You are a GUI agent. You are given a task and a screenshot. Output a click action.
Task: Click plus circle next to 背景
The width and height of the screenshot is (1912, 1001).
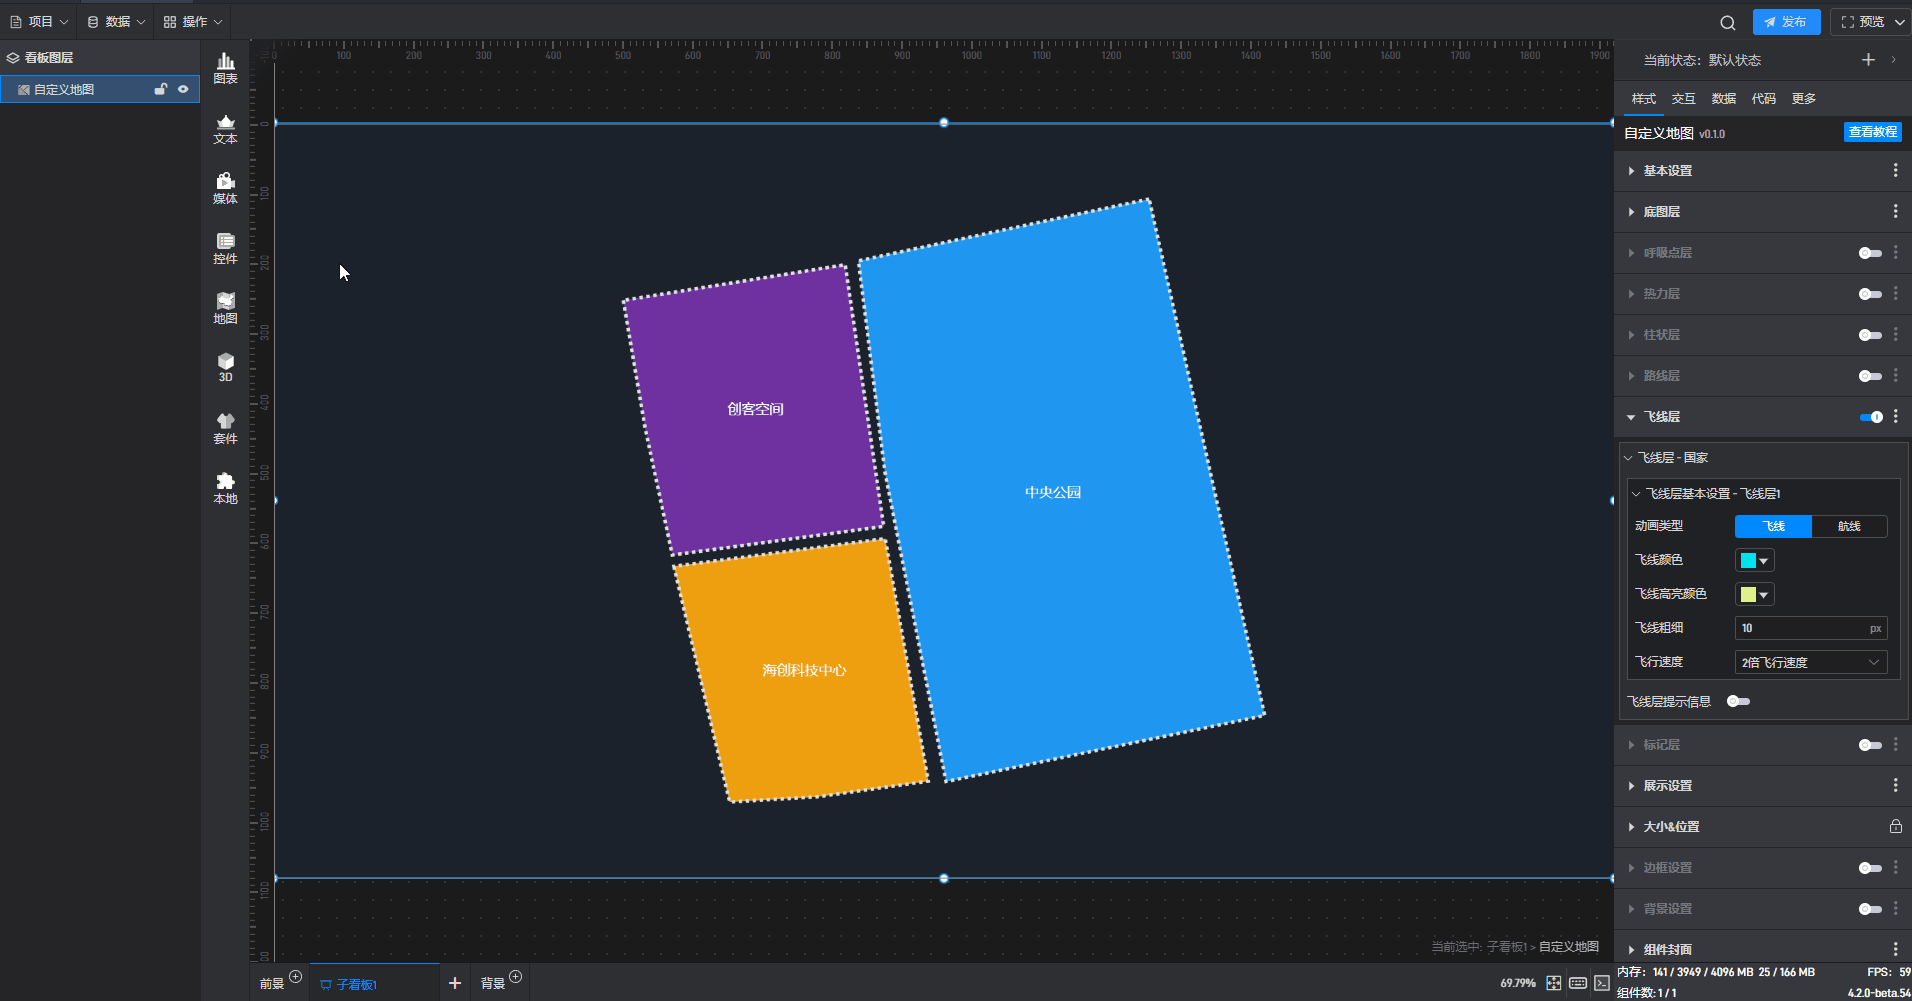click(x=516, y=977)
